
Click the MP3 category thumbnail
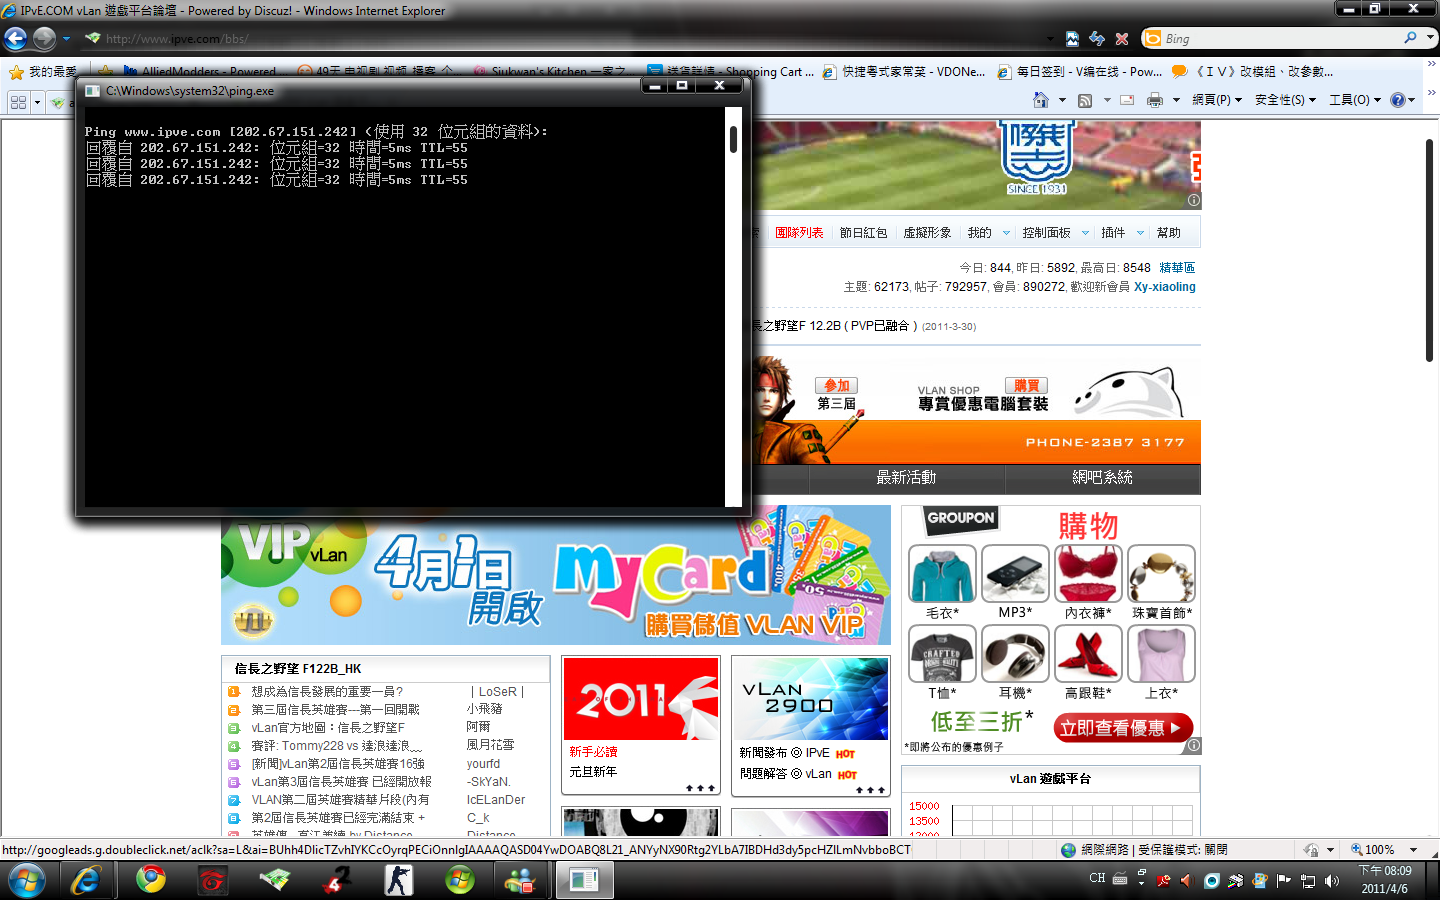point(1015,574)
